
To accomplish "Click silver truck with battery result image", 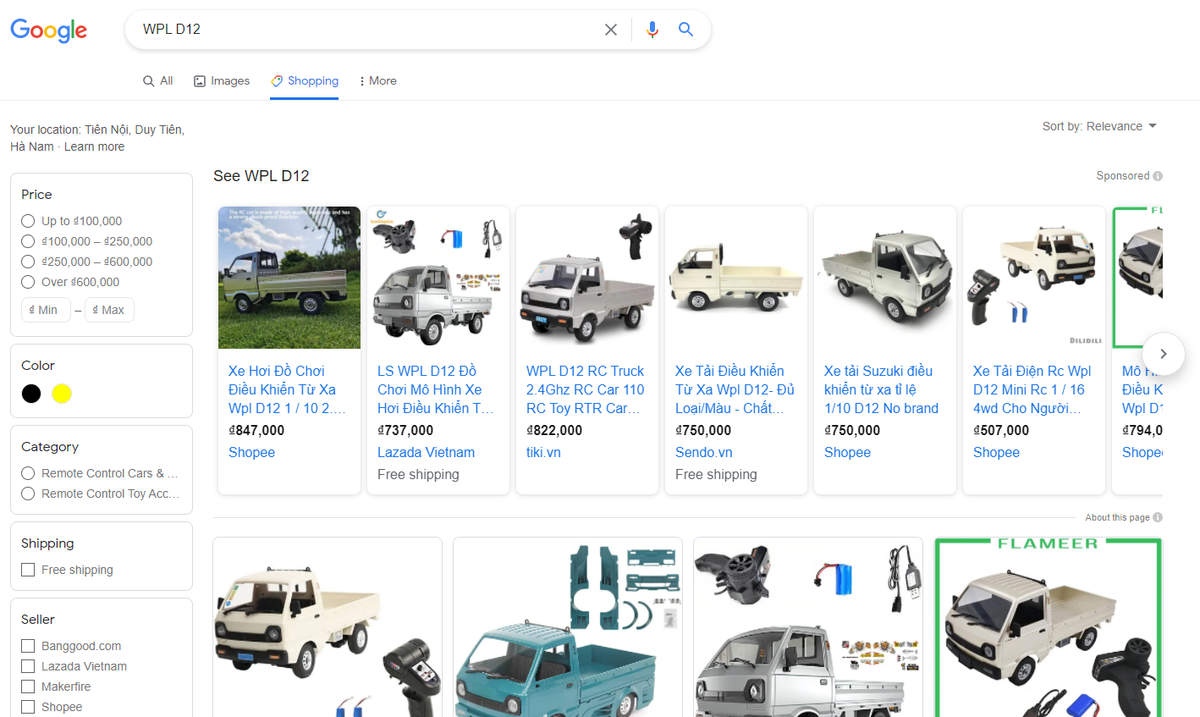I will tap(808, 627).
